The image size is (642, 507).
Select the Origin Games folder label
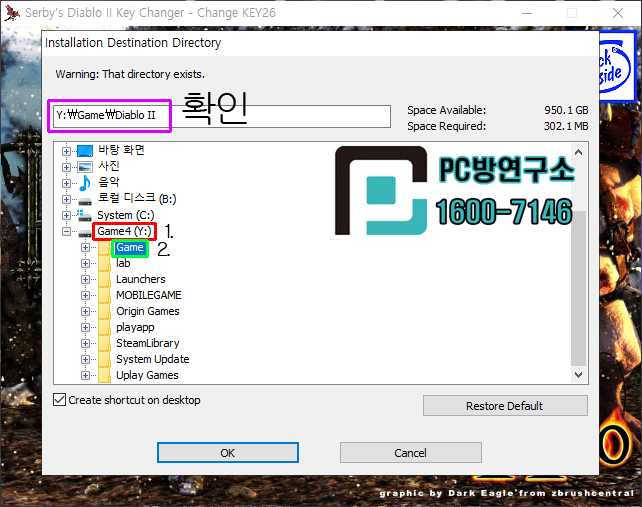(148, 311)
